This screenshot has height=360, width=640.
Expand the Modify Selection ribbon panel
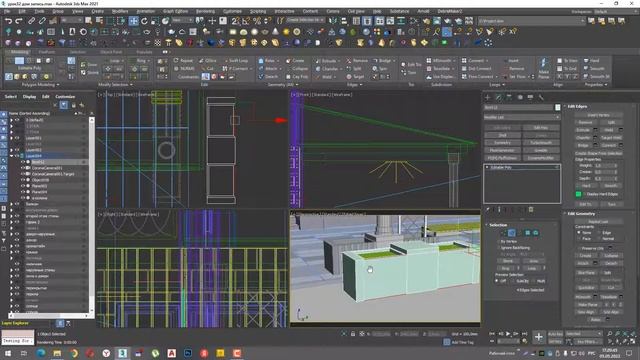(x=115, y=84)
